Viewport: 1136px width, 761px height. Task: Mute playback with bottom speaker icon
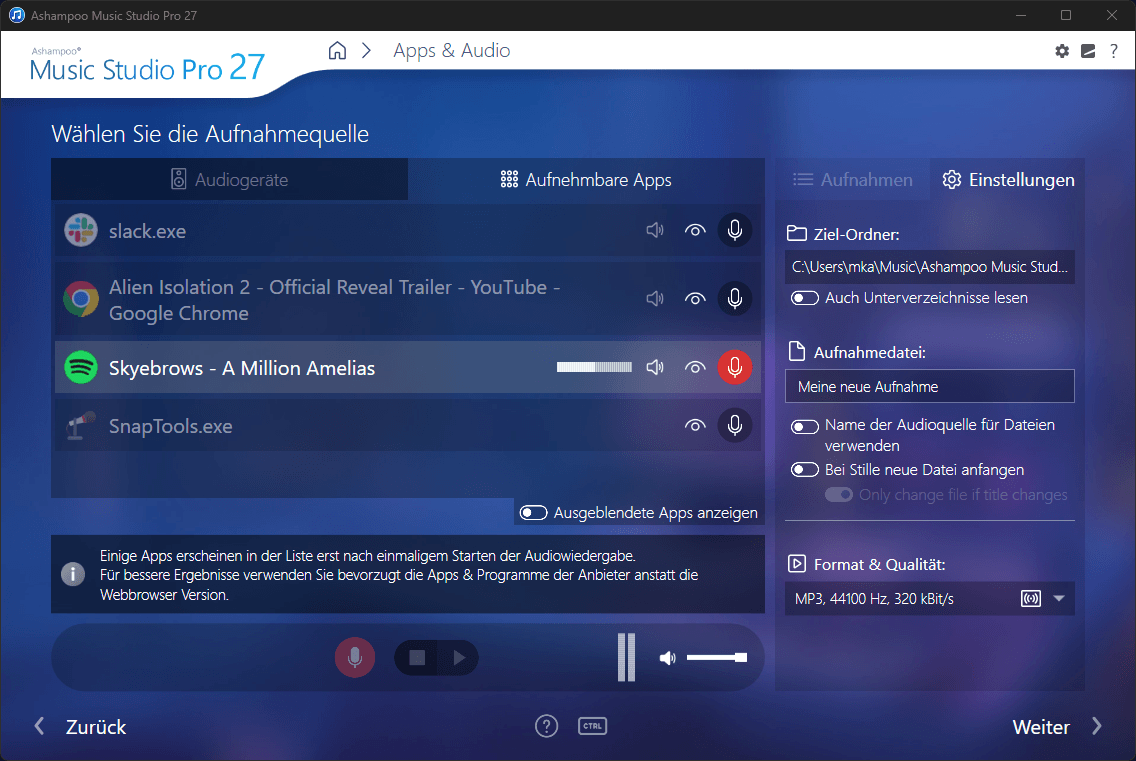(667, 658)
